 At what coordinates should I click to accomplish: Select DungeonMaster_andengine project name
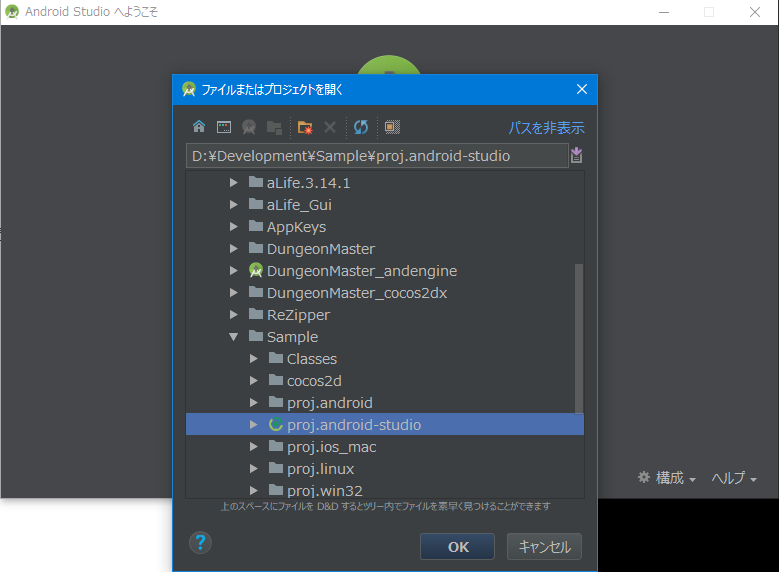pyautogui.click(x=362, y=271)
